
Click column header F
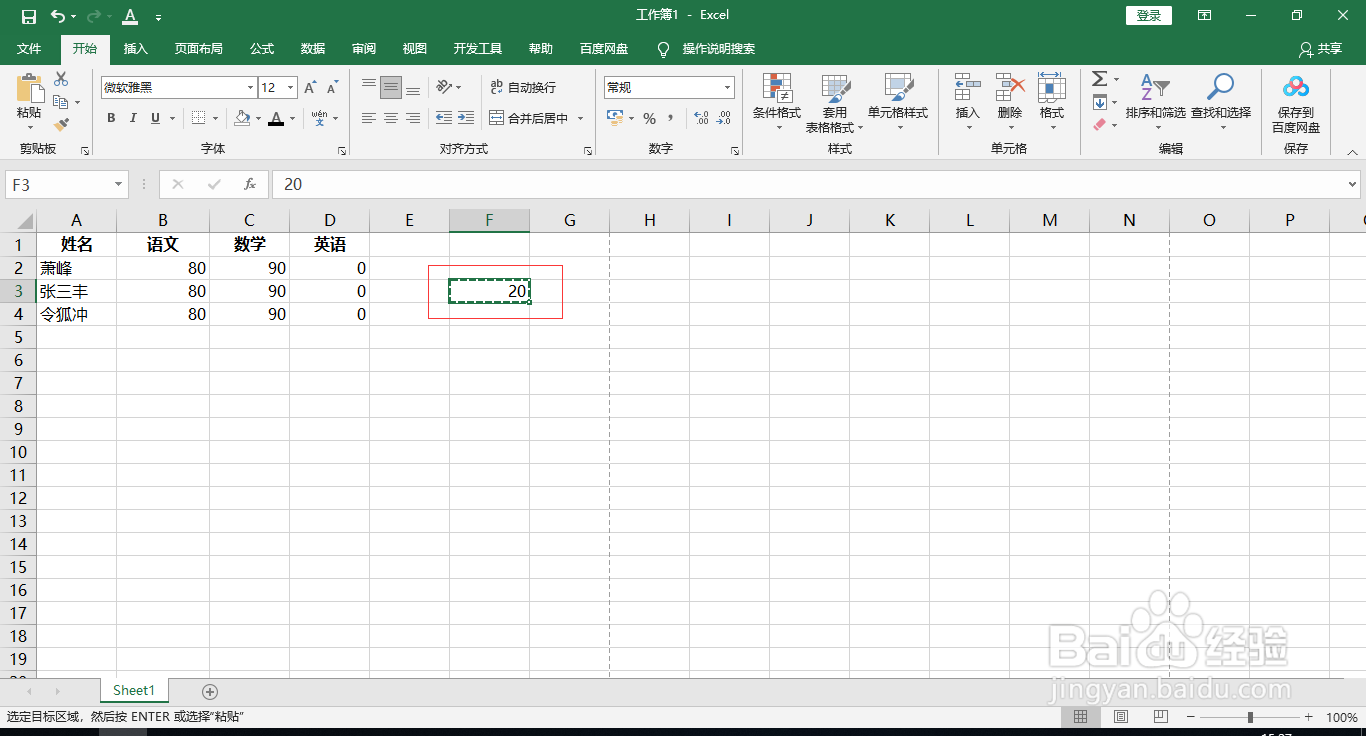(x=489, y=220)
